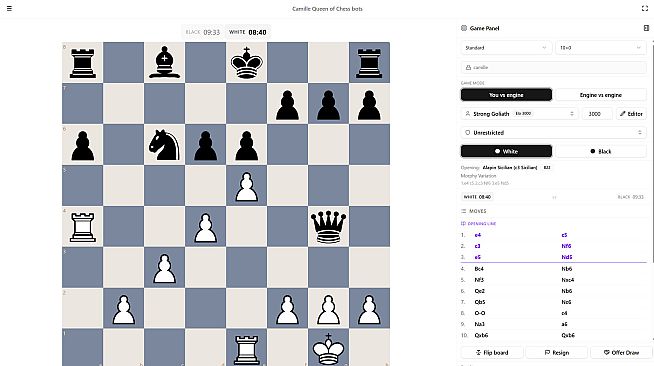Select the white pawn on g2

pyautogui.click(x=328, y=310)
